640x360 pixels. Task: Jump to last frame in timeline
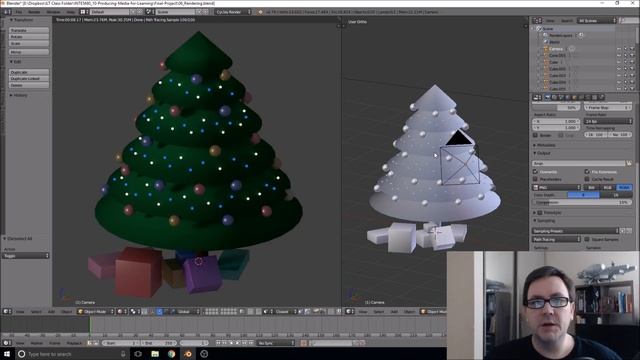point(251,343)
